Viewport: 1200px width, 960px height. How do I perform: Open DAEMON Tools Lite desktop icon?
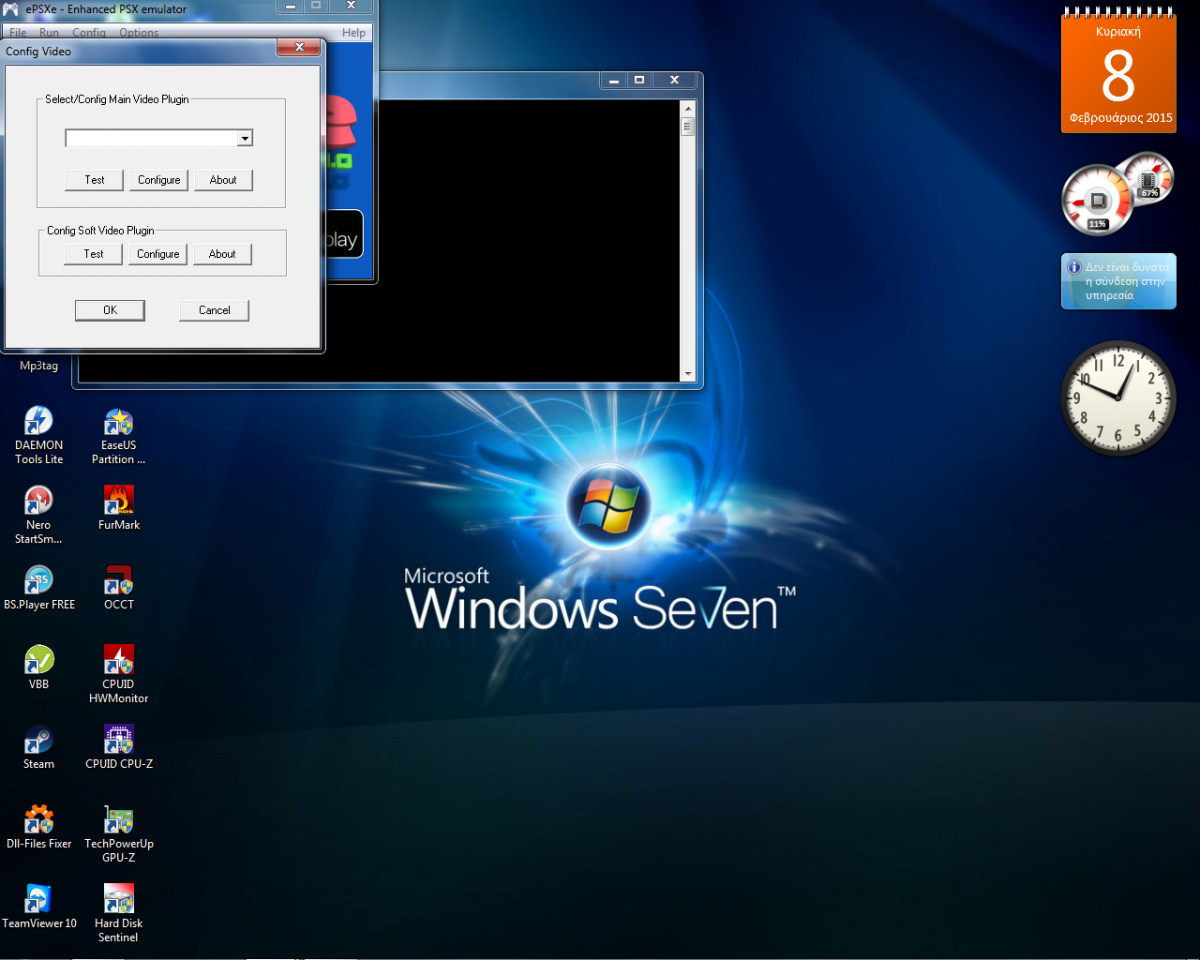pyautogui.click(x=39, y=435)
